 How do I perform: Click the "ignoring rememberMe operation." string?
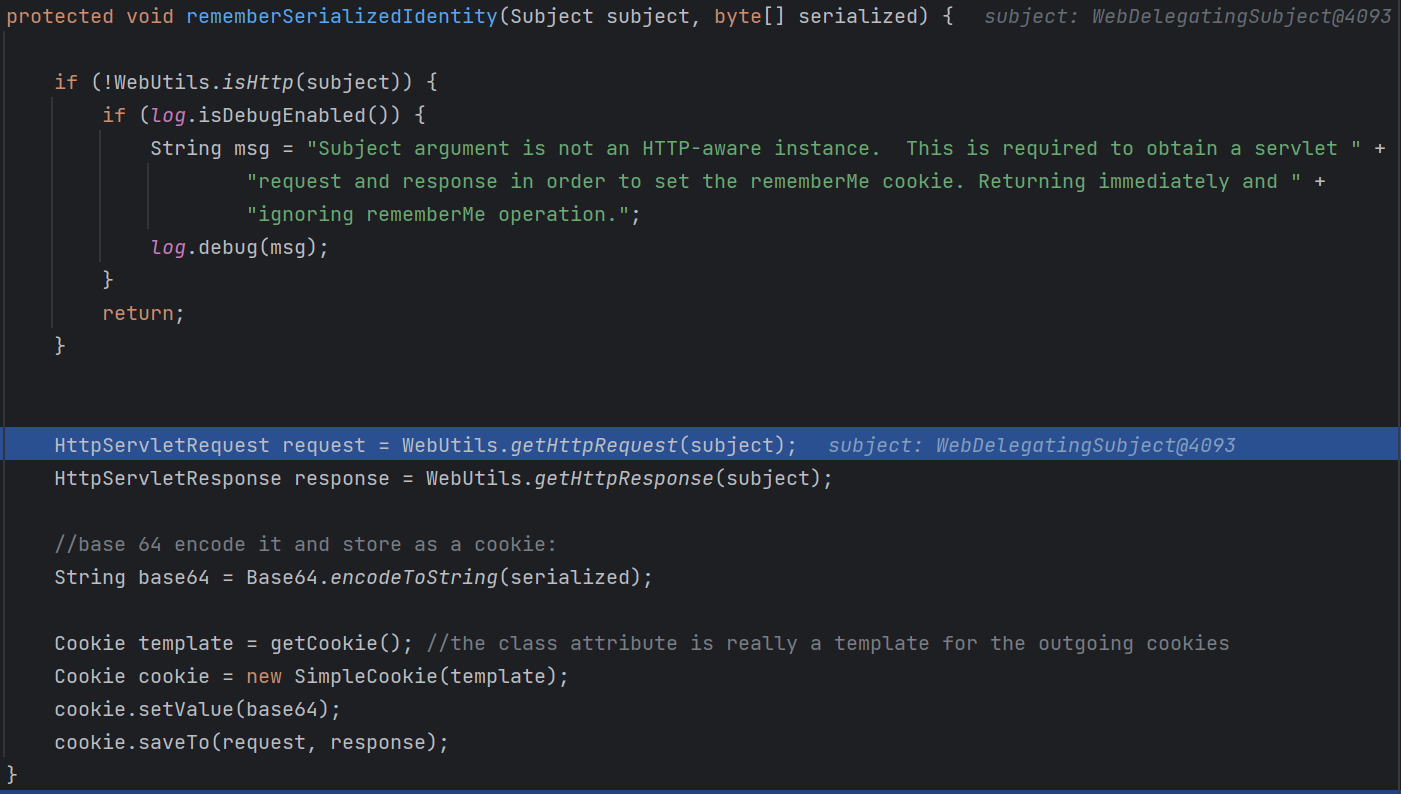[x=438, y=214]
